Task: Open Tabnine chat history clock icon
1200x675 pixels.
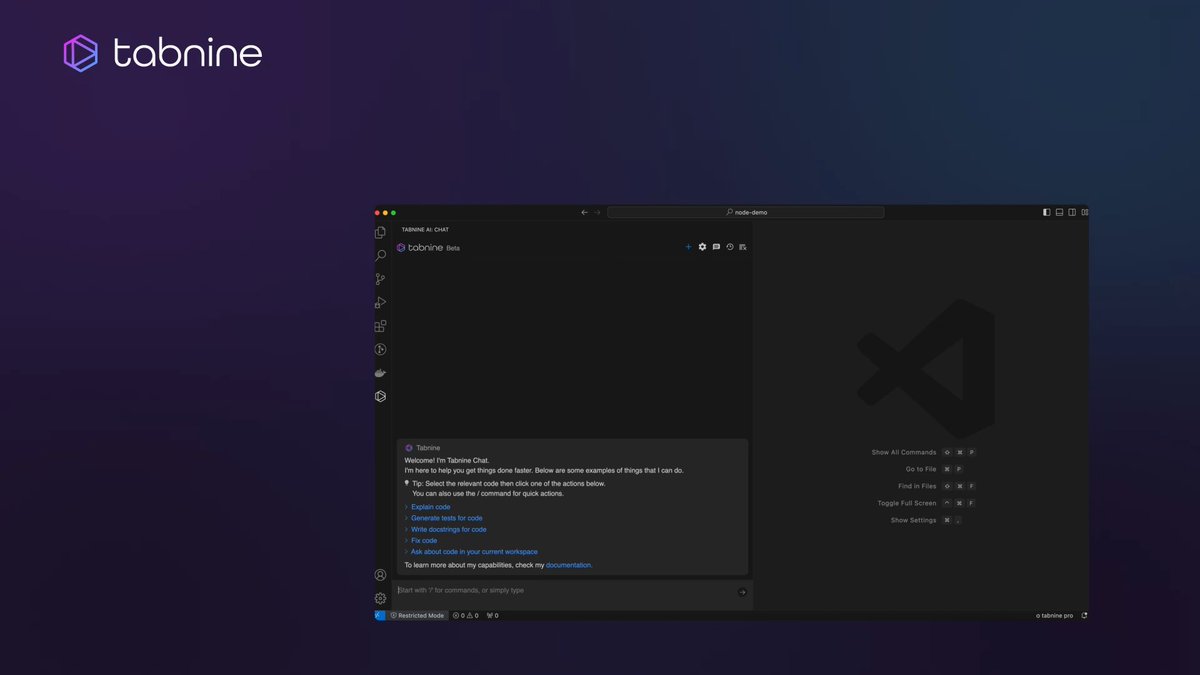Action: point(730,247)
